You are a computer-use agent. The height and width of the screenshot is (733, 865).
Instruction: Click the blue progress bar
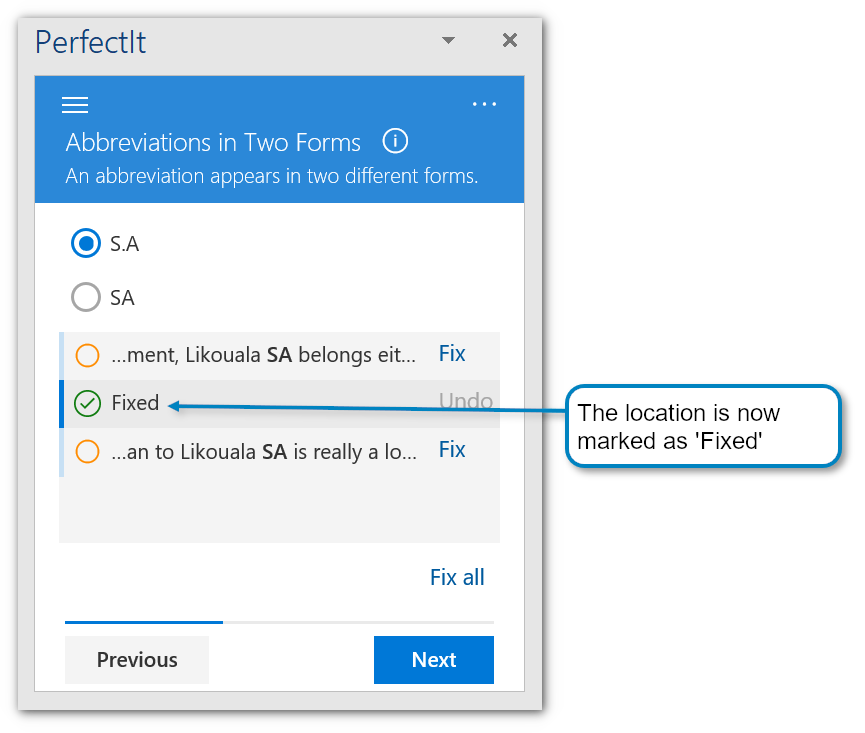144,622
